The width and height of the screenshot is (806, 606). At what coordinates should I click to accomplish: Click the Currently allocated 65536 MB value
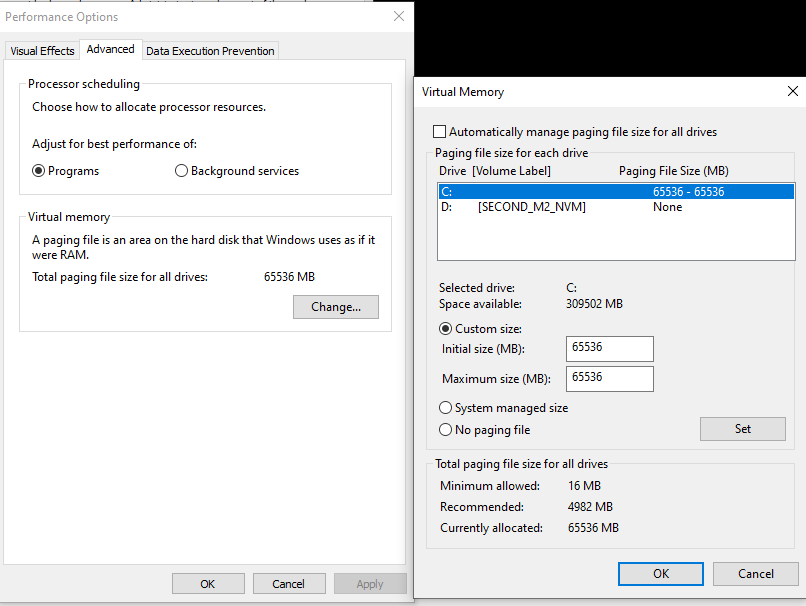point(593,528)
